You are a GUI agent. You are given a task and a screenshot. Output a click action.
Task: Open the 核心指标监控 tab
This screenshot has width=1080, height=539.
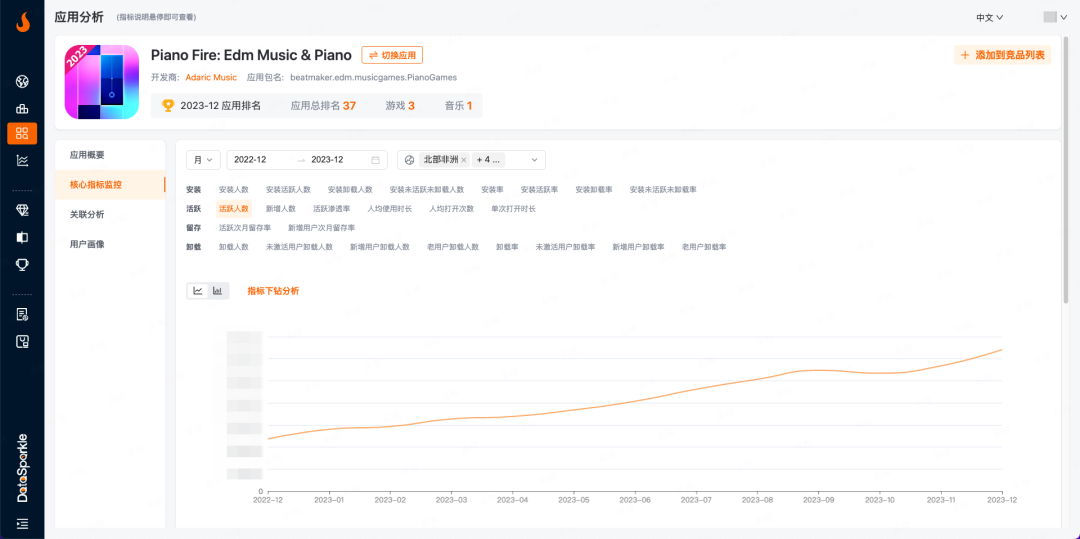point(110,184)
